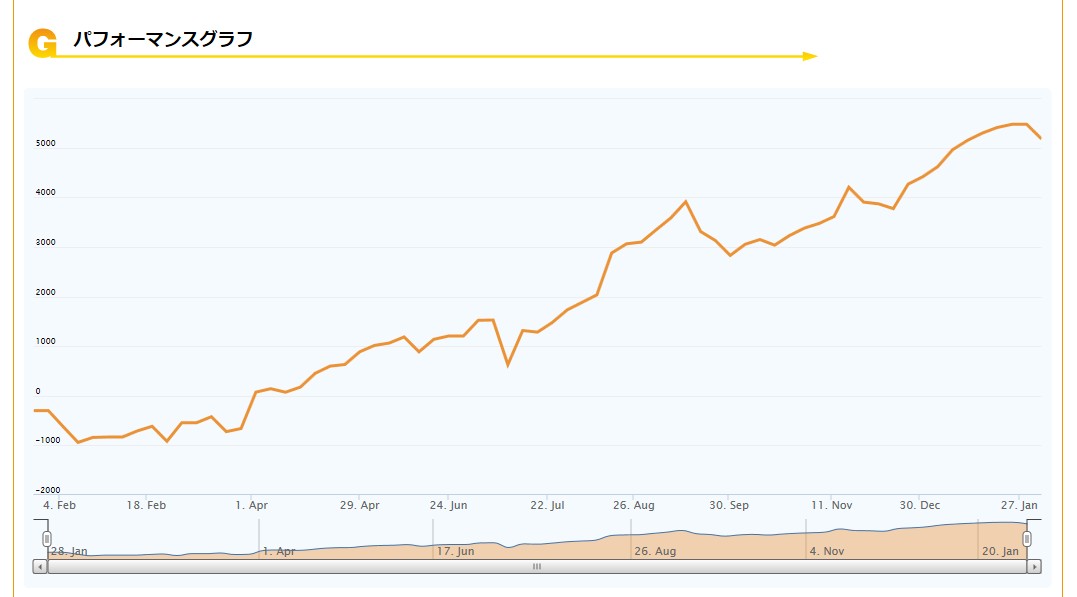Click the left navigator range handle
This screenshot has width=1077, height=597.
47,539
